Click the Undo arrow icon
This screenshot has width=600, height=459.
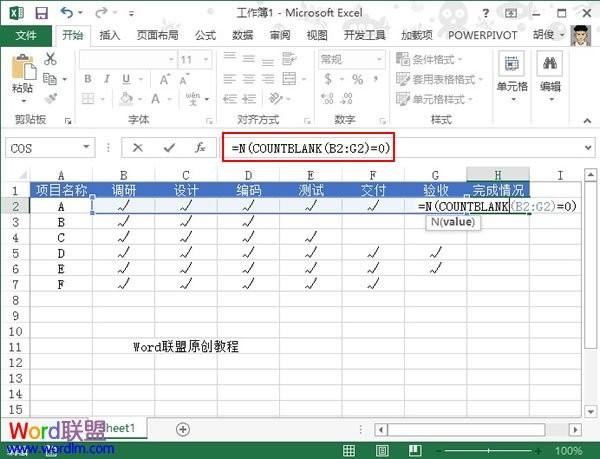(66, 13)
